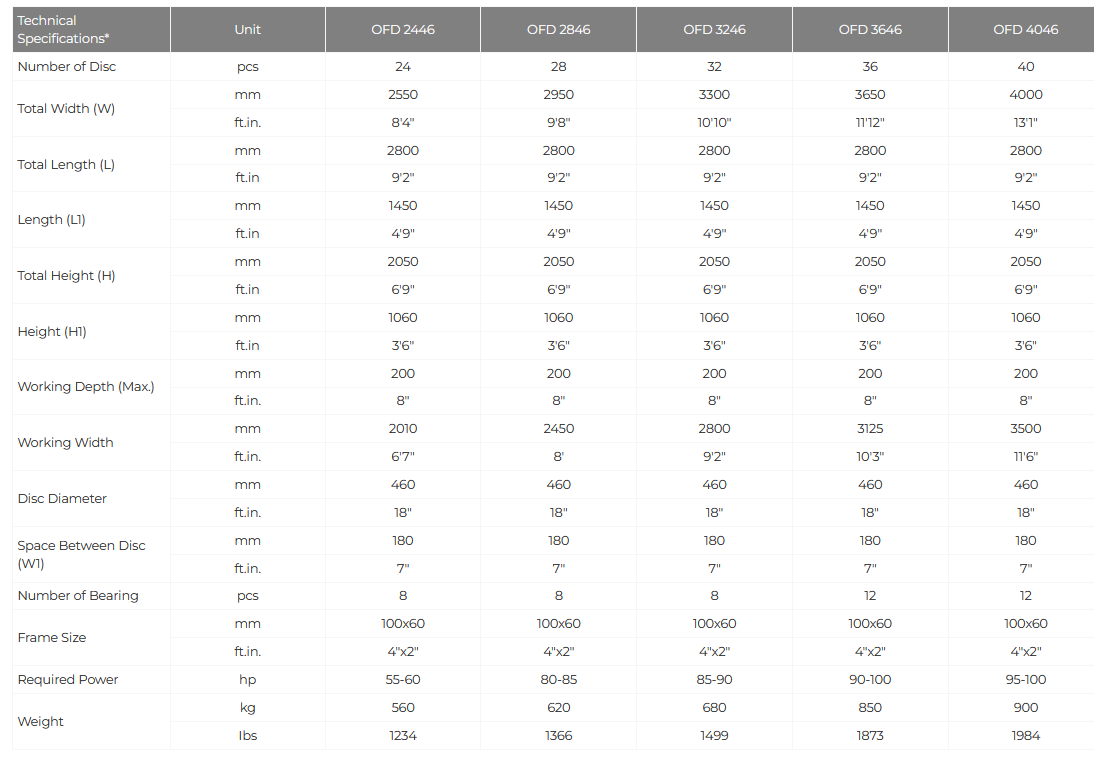Click the Technical Specifications header cell
Viewport: 1094px width, 774px height.
pyautogui.click(x=62, y=29)
